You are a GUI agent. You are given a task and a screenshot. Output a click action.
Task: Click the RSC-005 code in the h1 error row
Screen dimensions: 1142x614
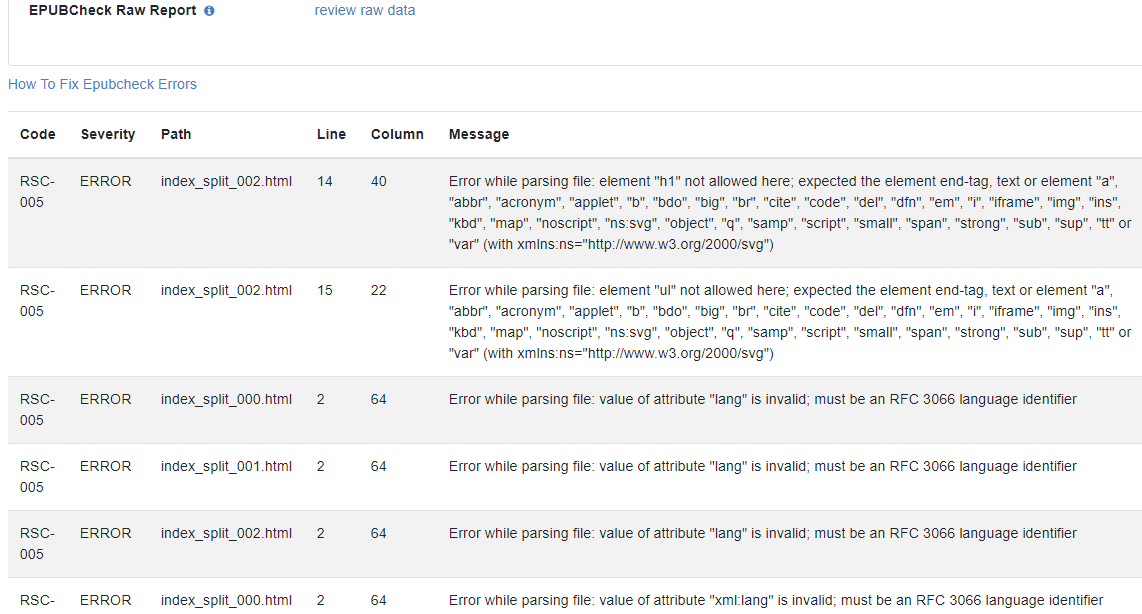click(38, 191)
